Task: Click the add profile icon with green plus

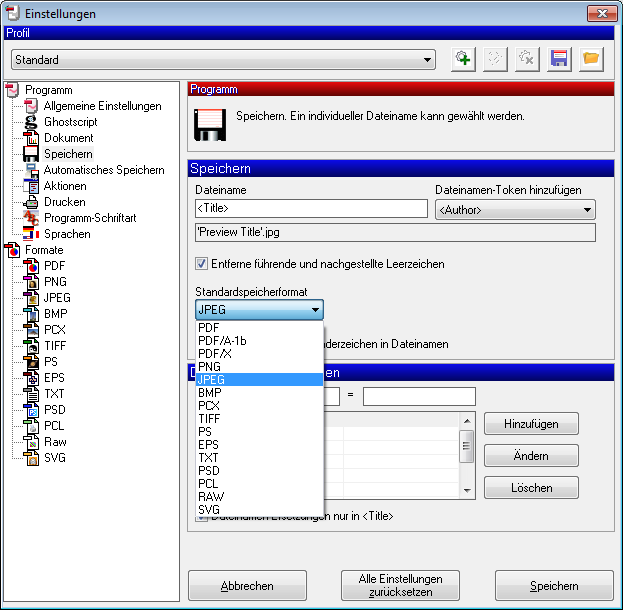Action: point(463,59)
